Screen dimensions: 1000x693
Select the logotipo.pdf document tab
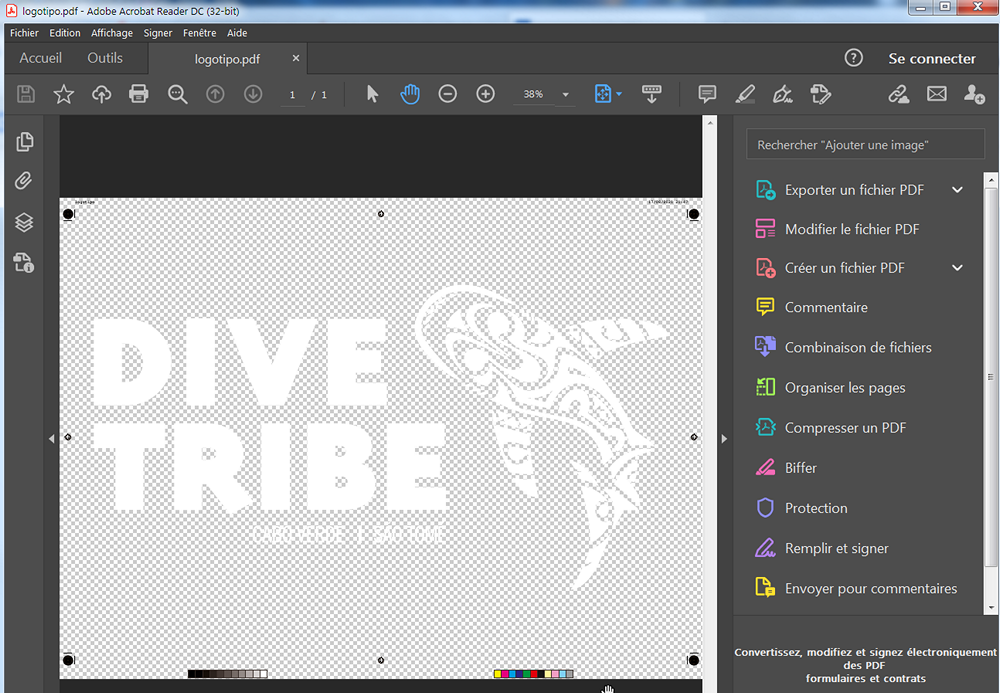point(228,59)
